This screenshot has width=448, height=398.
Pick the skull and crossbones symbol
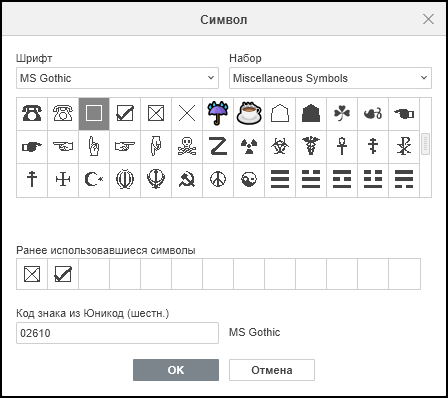(x=187, y=147)
